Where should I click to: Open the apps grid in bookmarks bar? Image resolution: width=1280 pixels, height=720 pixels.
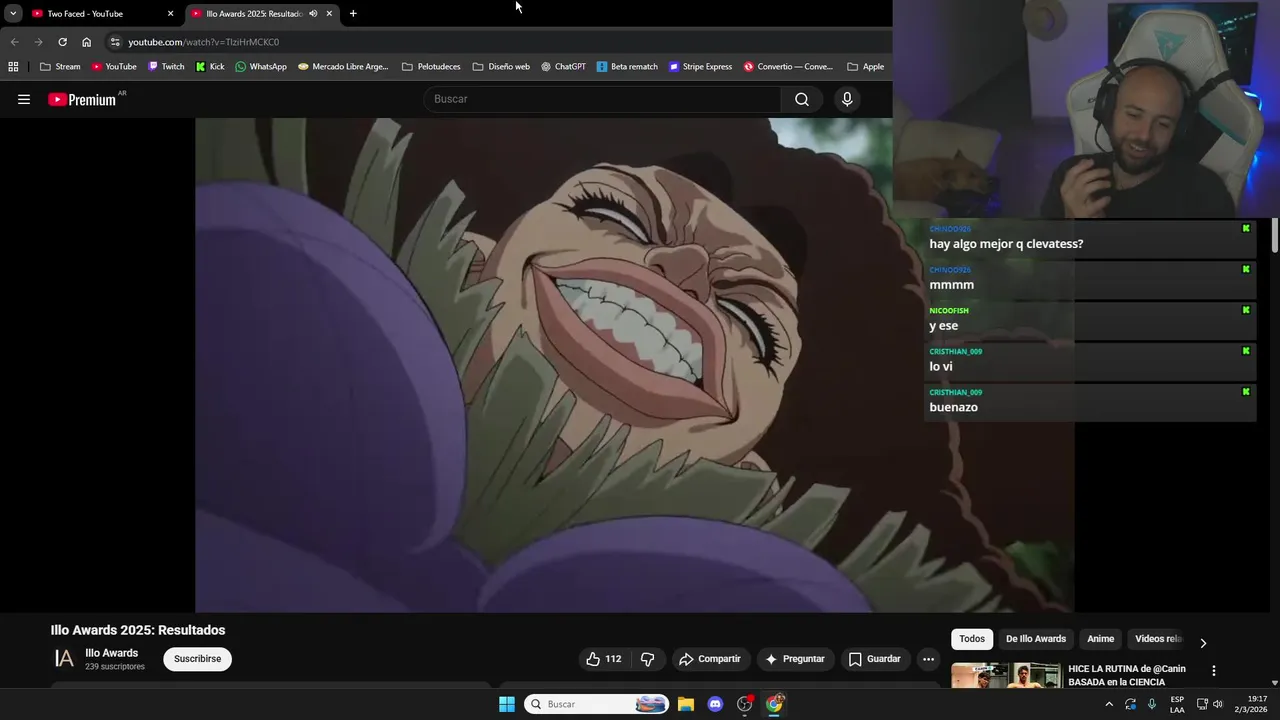click(13, 67)
